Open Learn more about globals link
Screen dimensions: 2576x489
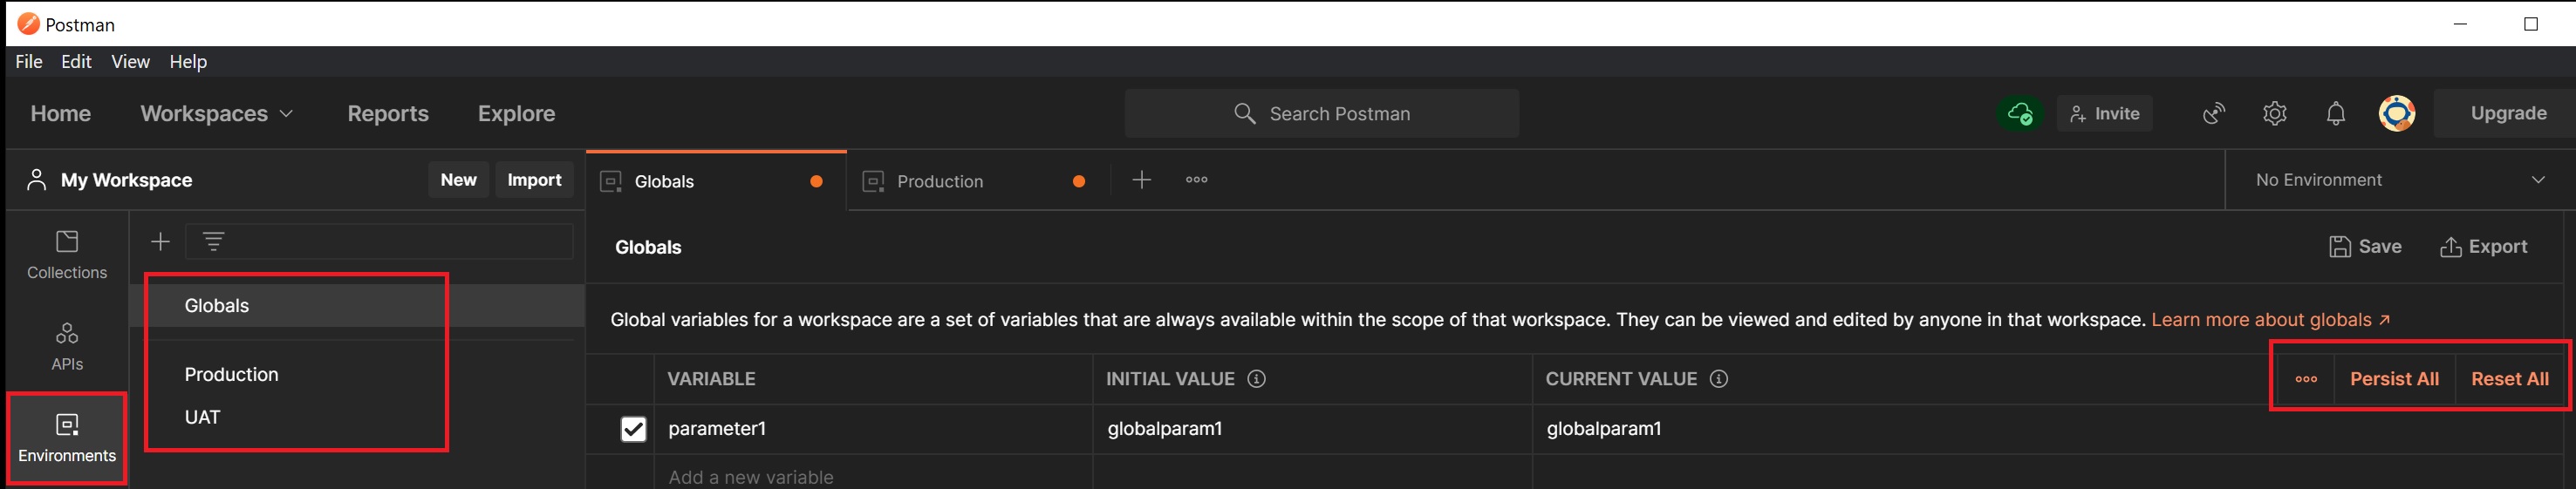tap(2269, 320)
